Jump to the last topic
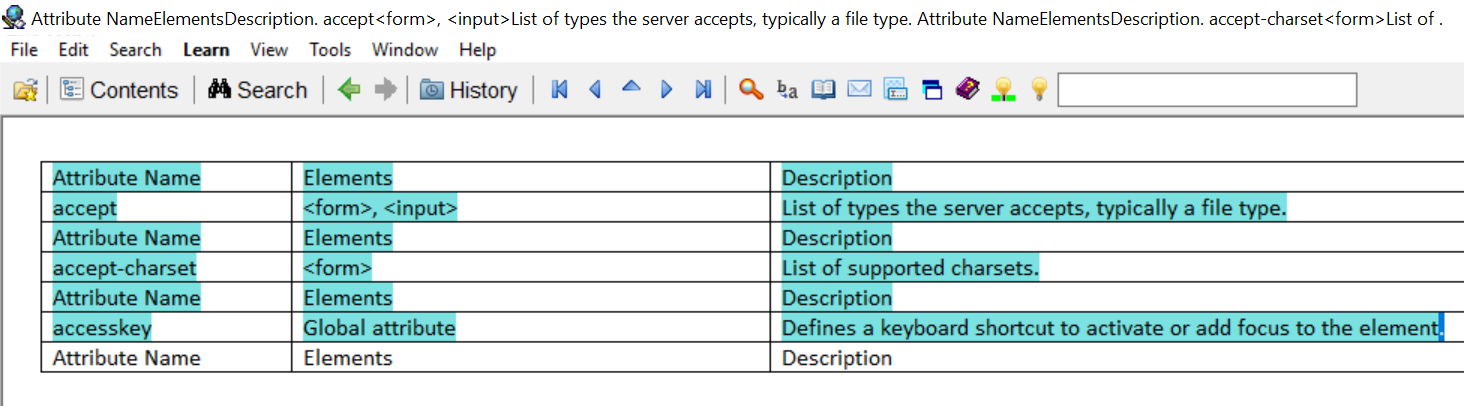 tap(703, 90)
